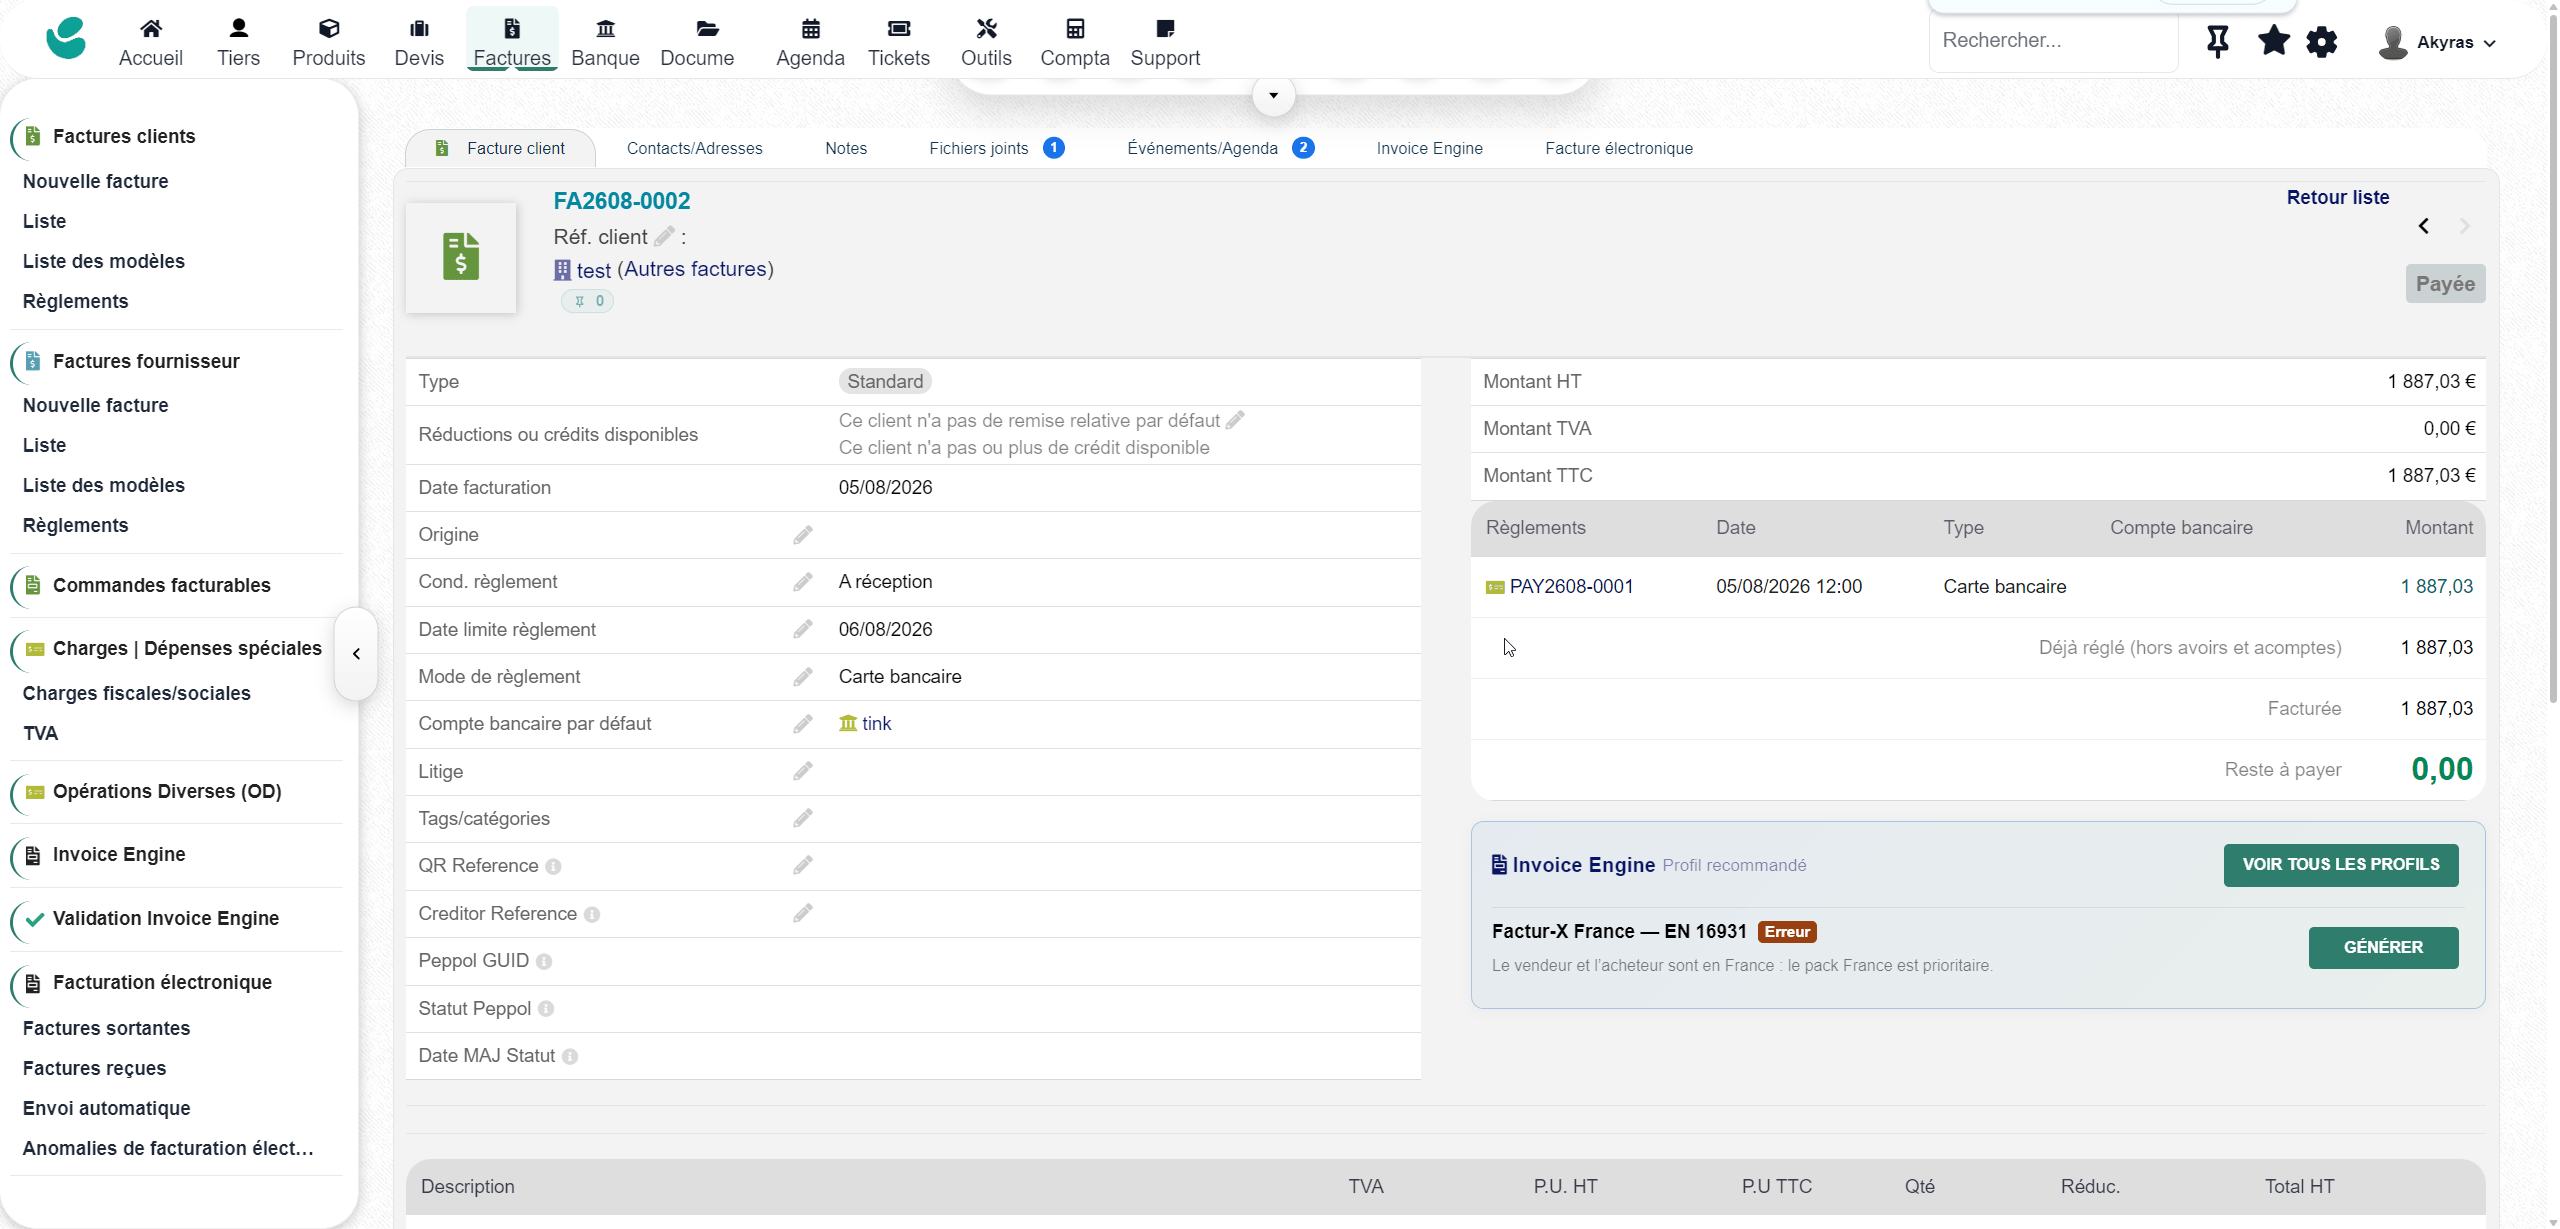Screen dimensions: 2560x1229
Task: Click VOIR TOUS LES PROFILS button
Action: tap(2340, 865)
